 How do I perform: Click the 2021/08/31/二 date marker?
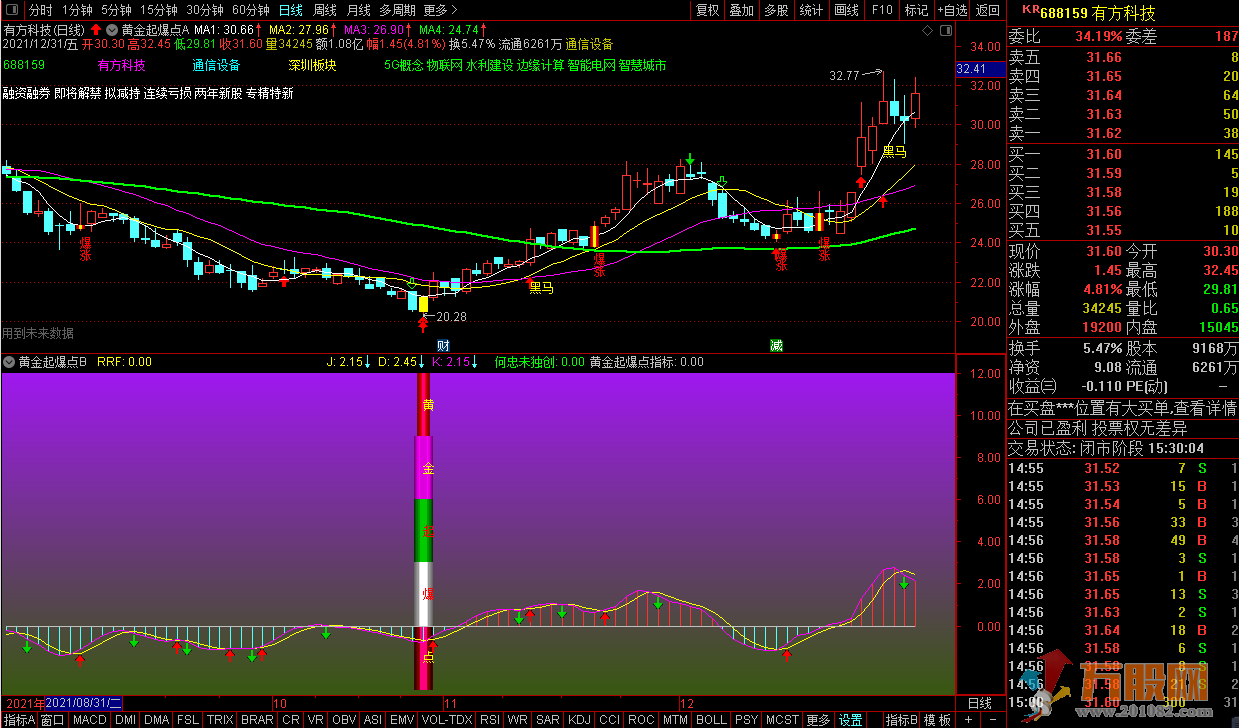84,703
